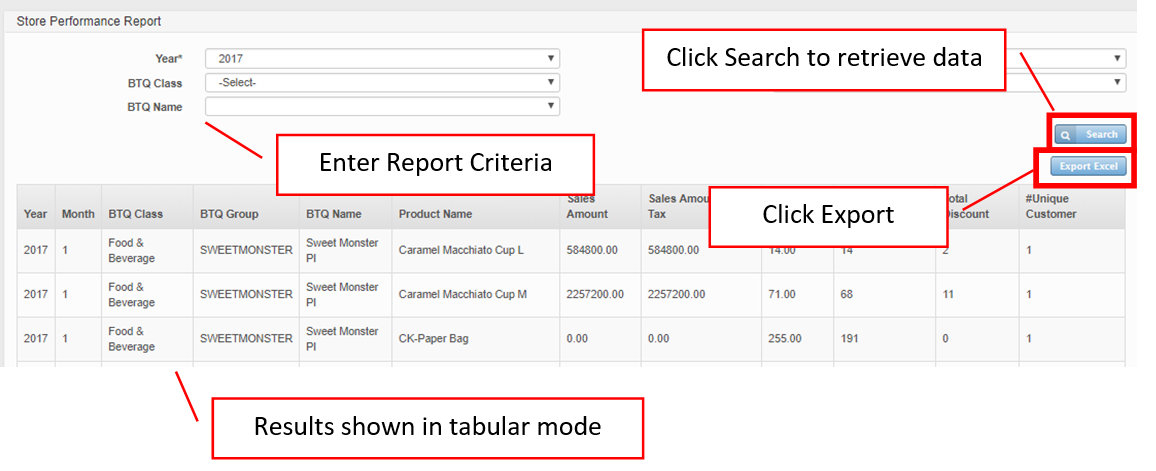This screenshot has height=471, width=1156.
Task: Select the Caramel Macchiato Cup M product cell
Action: [x=461, y=294]
